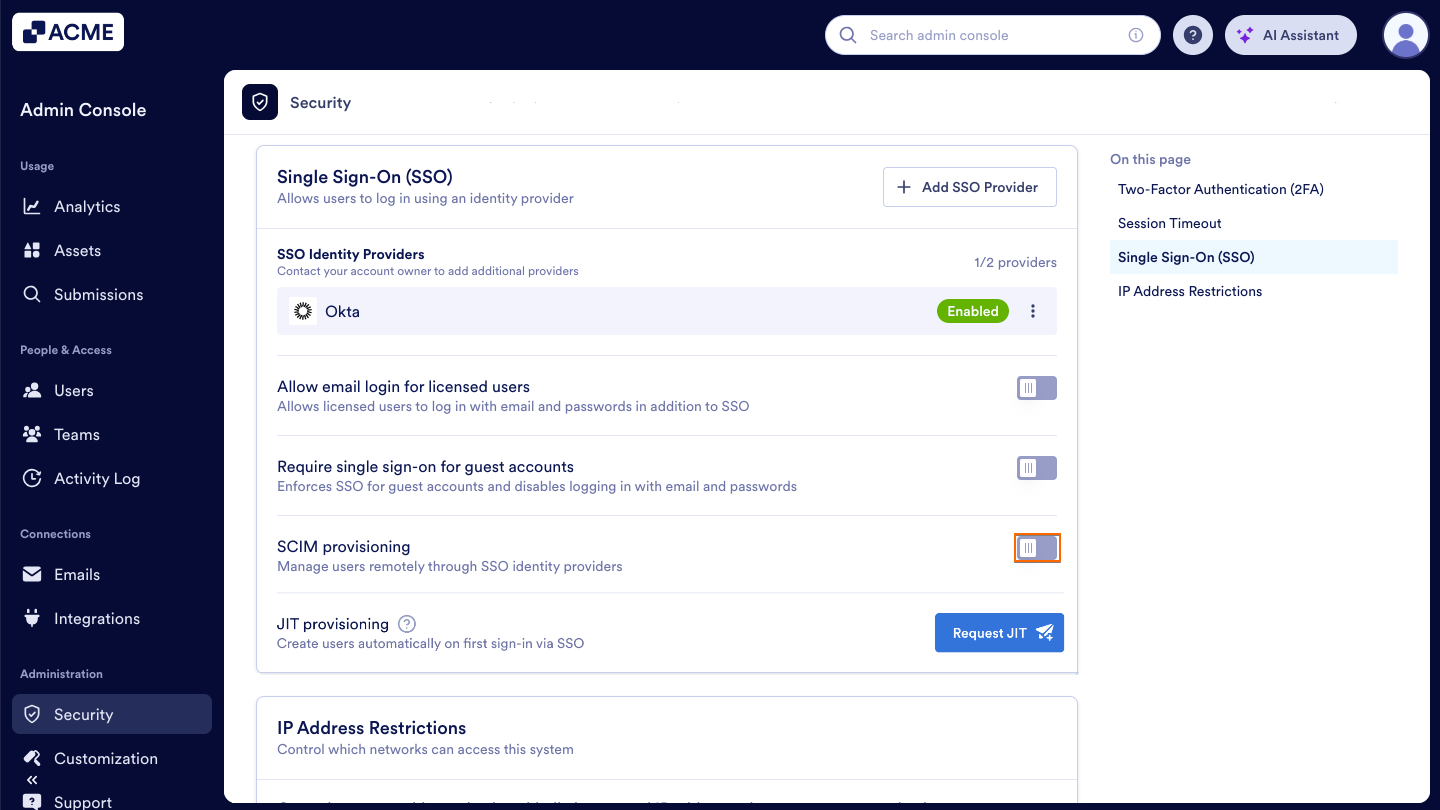Open the Emails connections page
This screenshot has width=1440, height=810.
(x=78, y=574)
